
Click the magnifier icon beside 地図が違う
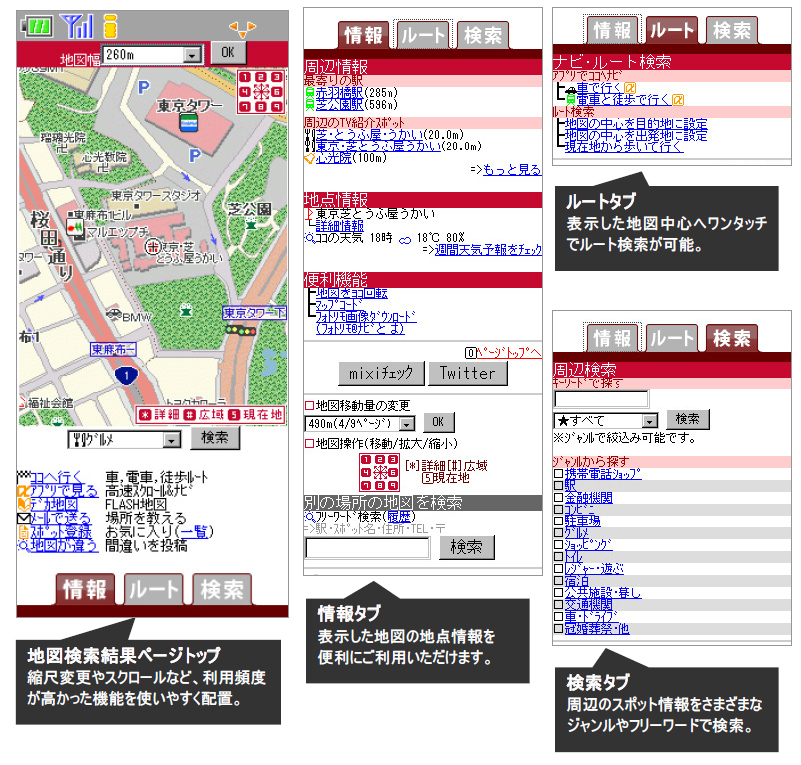23,545
